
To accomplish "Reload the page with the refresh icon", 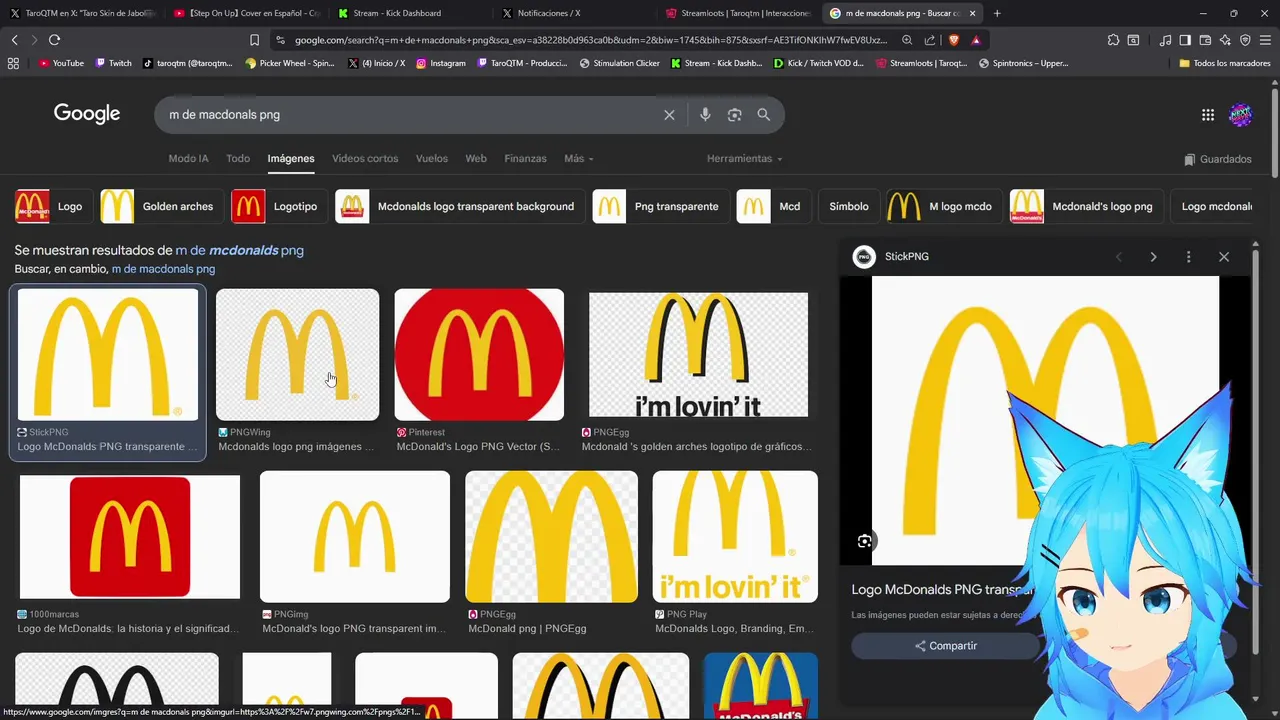I will [54, 40].
